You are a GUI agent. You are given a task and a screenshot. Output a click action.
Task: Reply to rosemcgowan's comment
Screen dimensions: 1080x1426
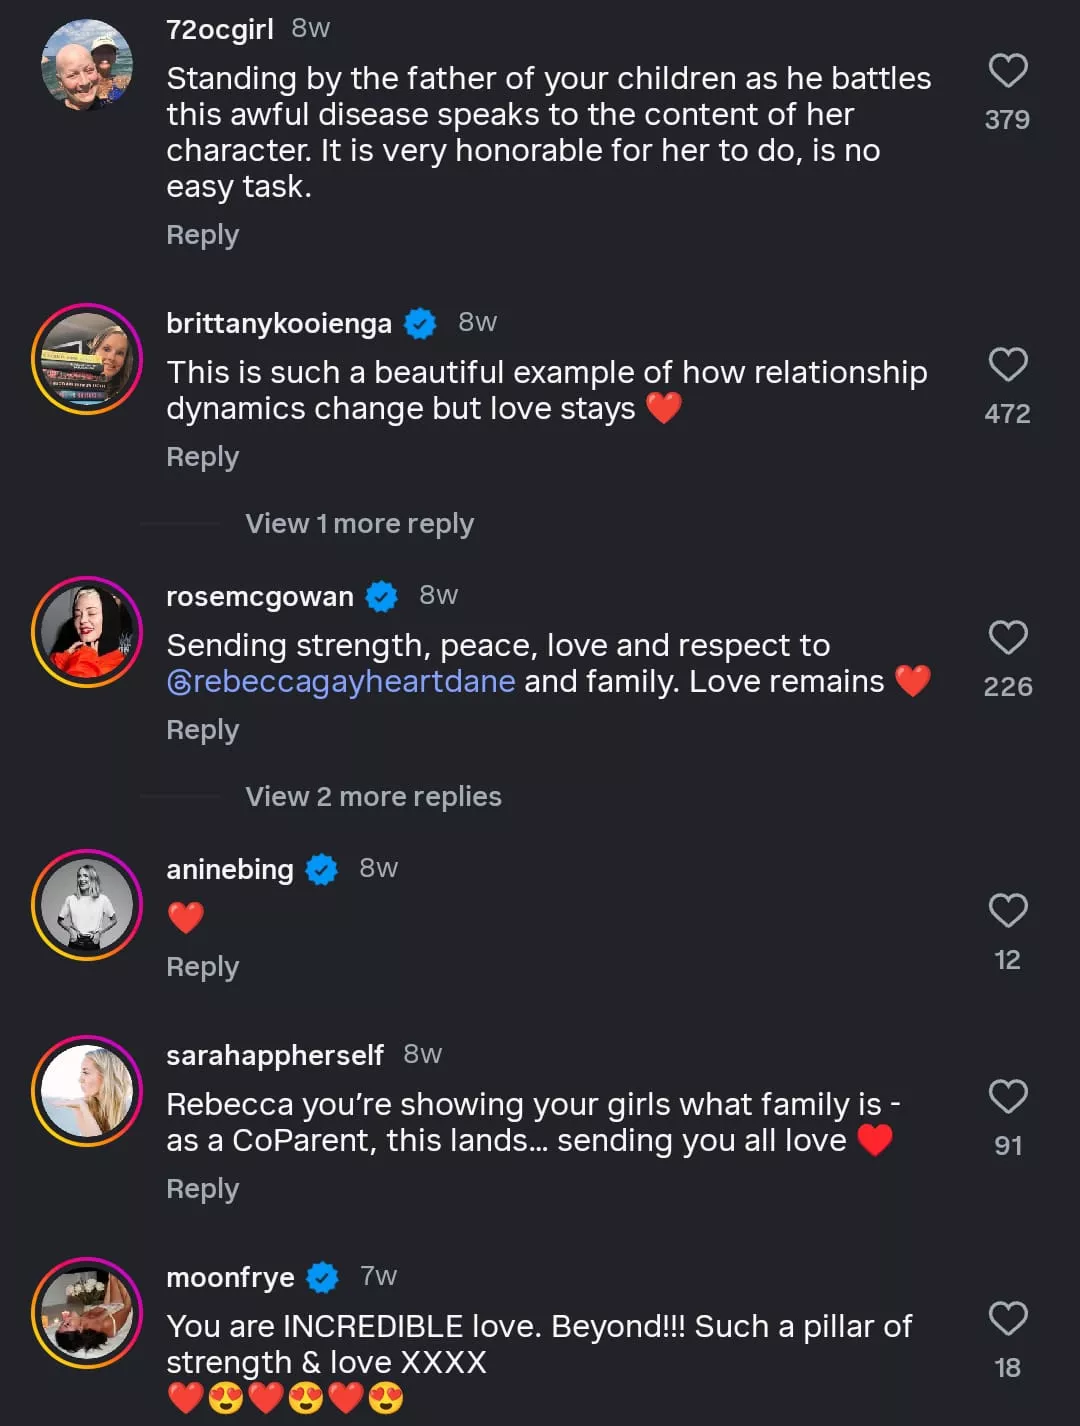202,730
